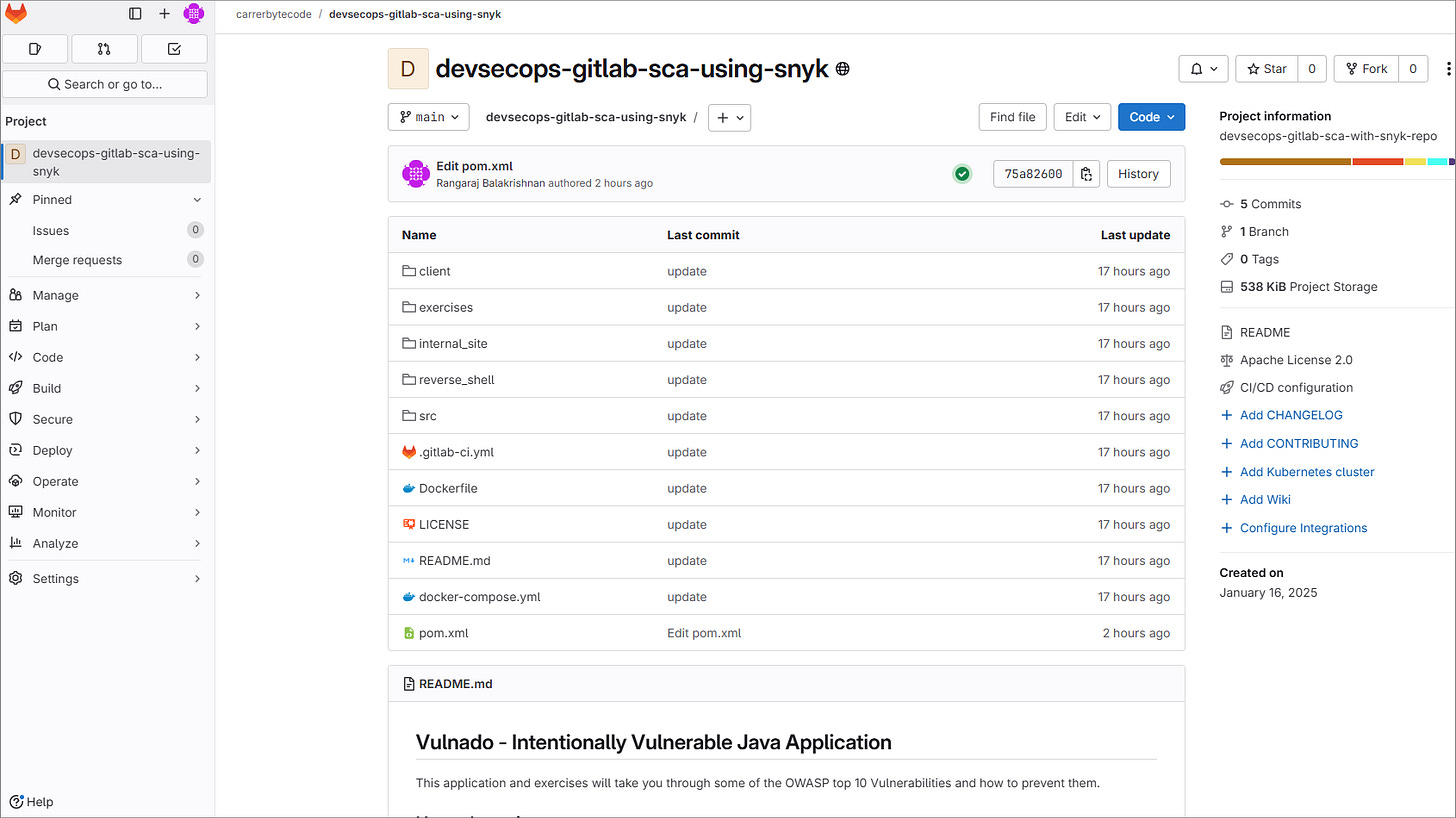Click the commit author avatar
Screen dimensions: 1456x818
(x=416, y=174)
